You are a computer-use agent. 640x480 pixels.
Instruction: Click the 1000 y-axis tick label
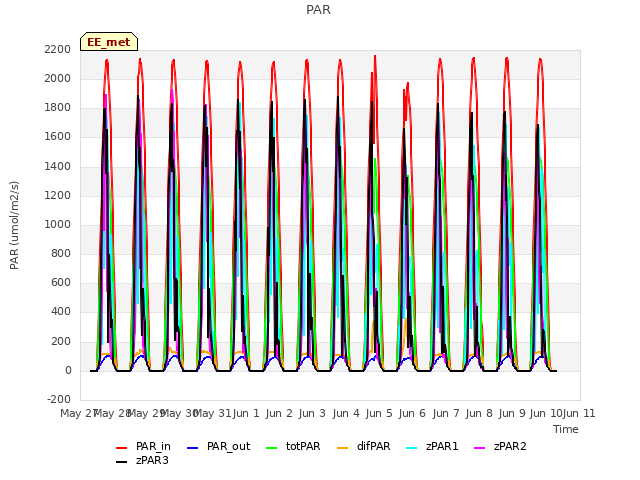[58, 224]
